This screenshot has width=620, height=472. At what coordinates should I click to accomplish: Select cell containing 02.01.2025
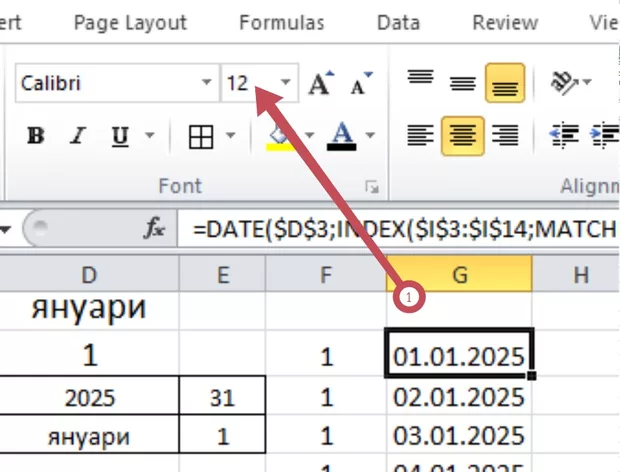coord(459,396)
